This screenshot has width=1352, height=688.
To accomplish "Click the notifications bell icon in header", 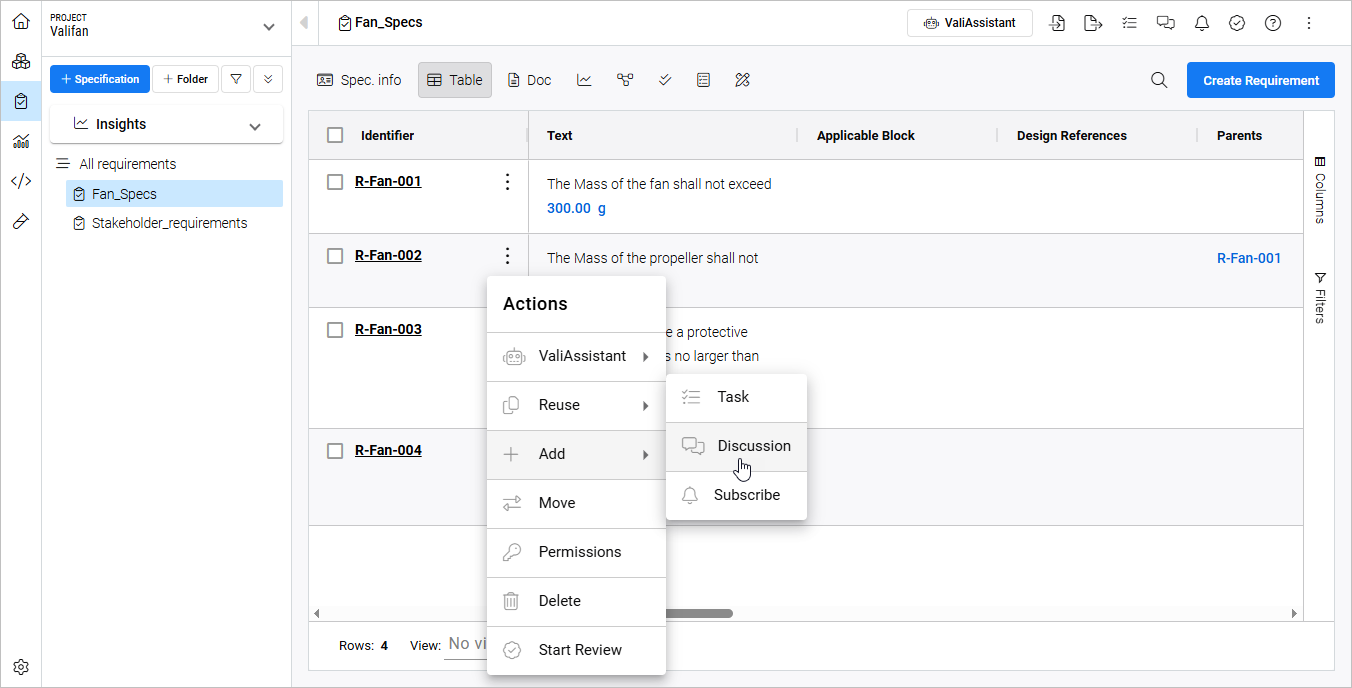I will click(1202, 23).
